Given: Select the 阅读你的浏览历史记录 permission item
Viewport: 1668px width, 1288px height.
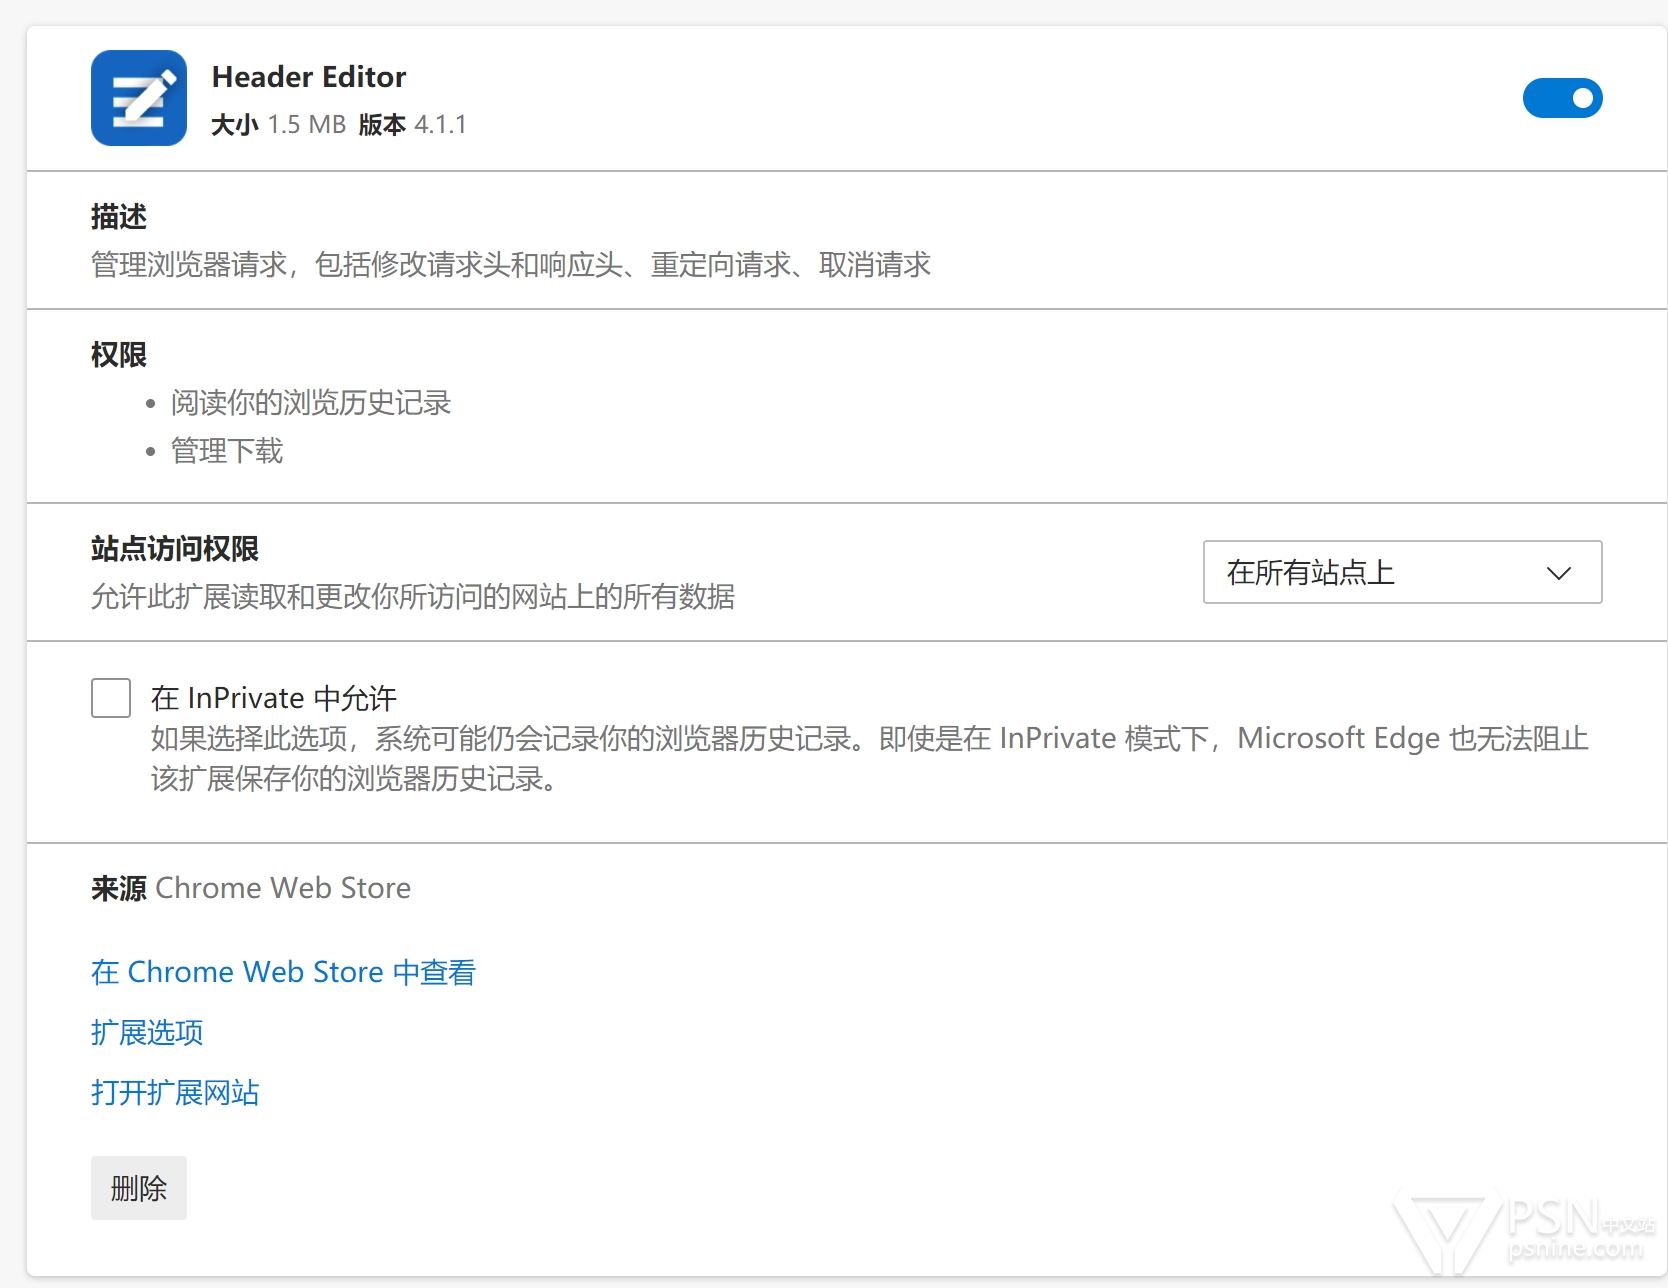Looking at the screenshot, I should pos(311,403).
